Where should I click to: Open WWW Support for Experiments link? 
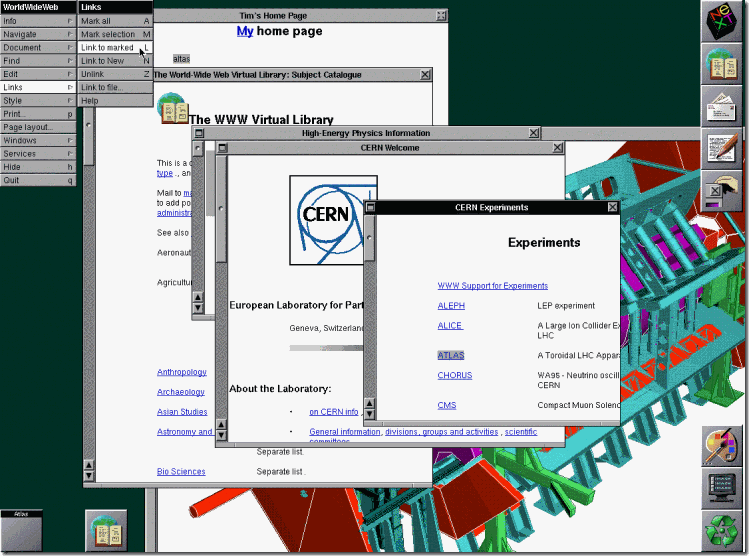[x=492, y=286]
